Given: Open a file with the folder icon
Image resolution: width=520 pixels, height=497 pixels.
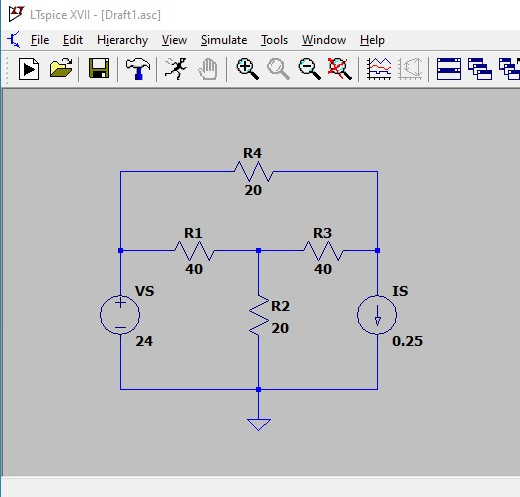Looking at the screenshot, I should point(61,69).
